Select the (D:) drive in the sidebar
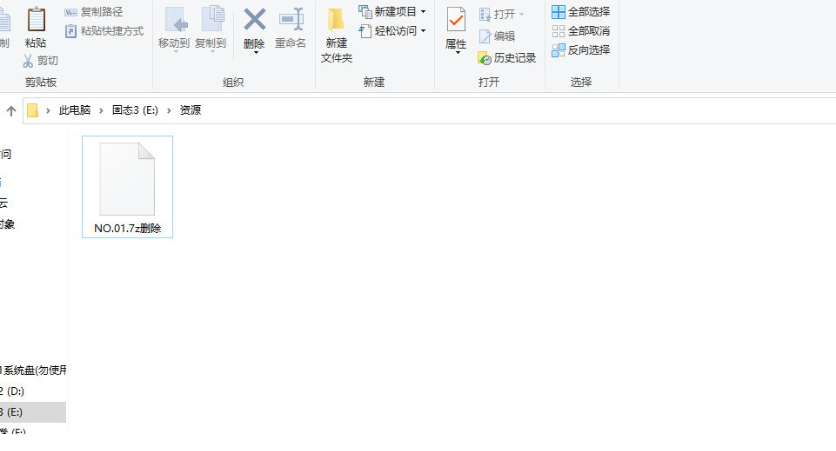 point(33,391)
